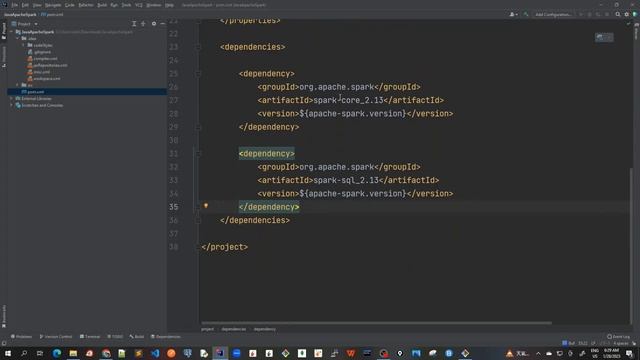Click the Structure vertical side tab
This screenshot has width=640, height=360.
click(4, 56)
